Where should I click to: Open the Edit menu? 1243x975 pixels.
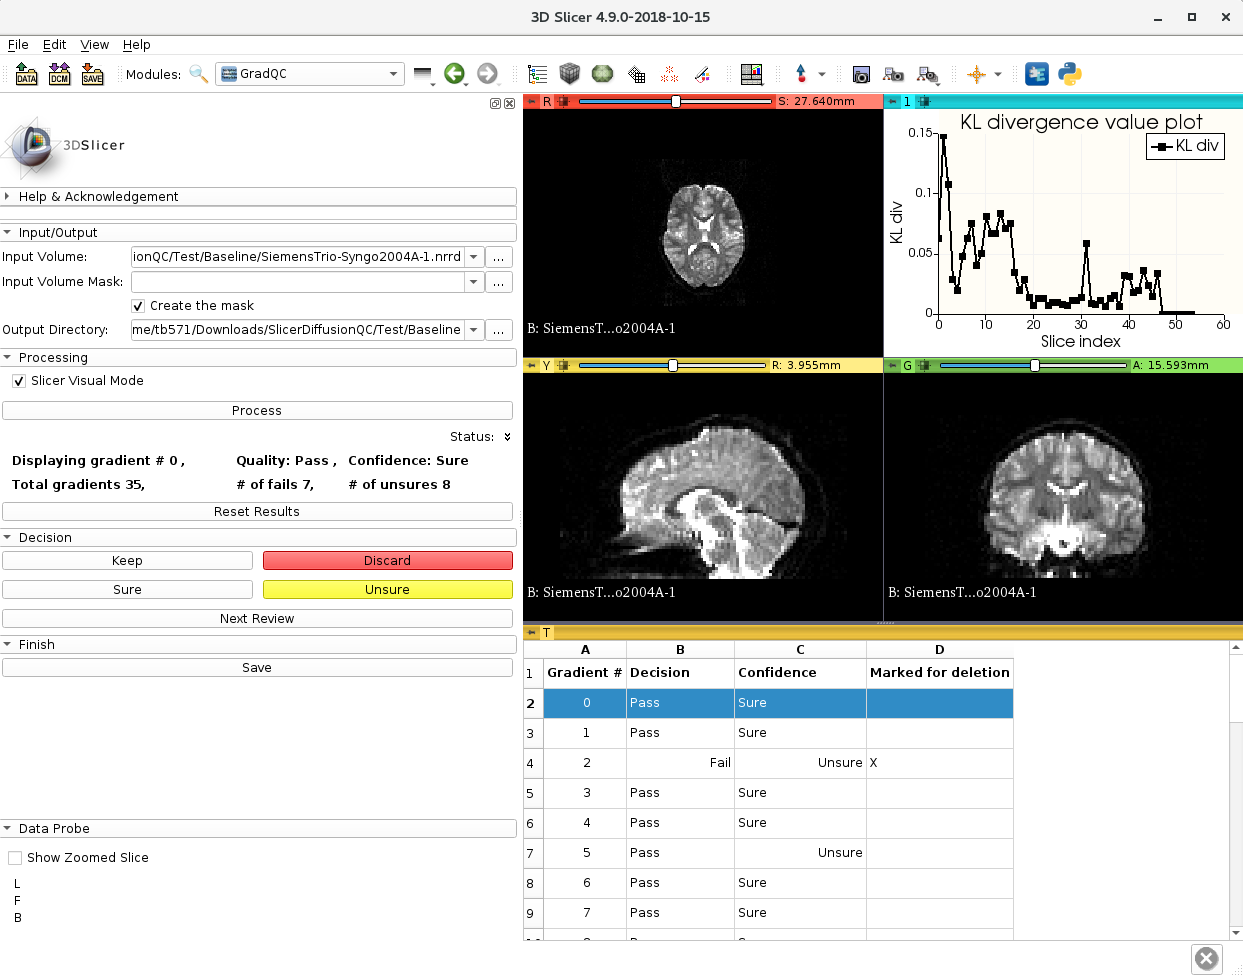[54, 45]
